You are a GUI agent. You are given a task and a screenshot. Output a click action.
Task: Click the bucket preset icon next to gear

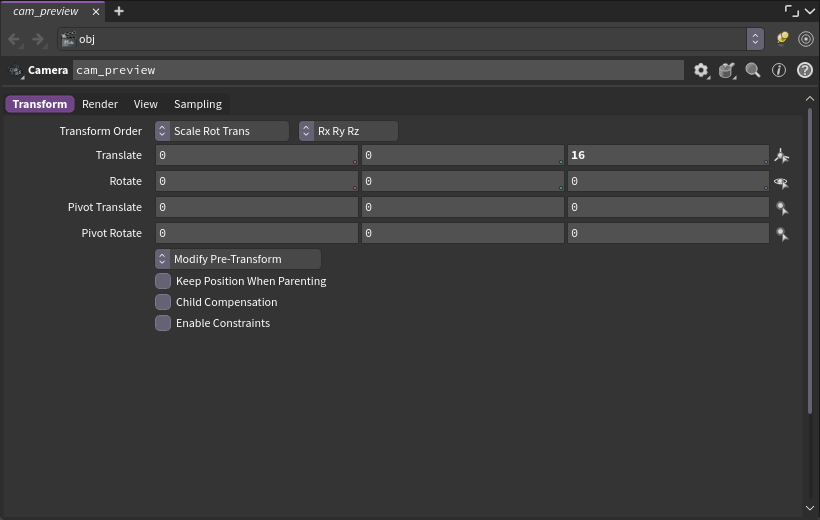[x=726, y=70]
